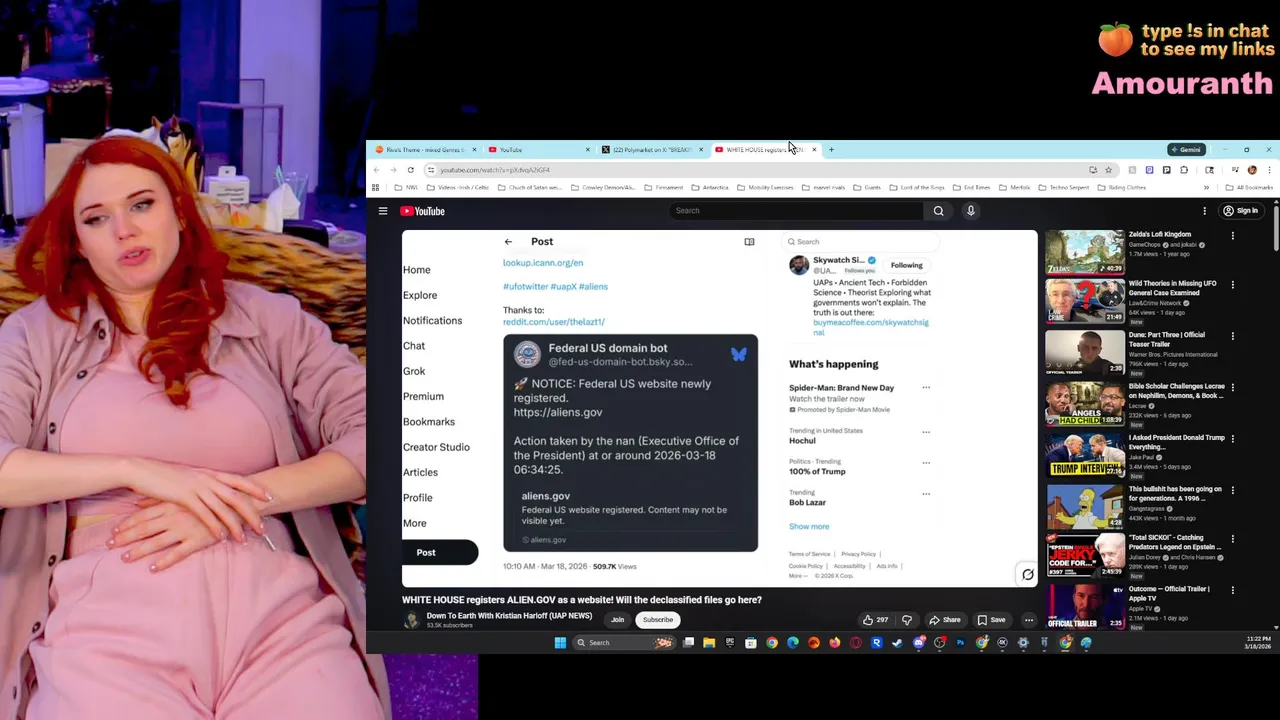Go to YouTube home via the logo

[422, 211]
